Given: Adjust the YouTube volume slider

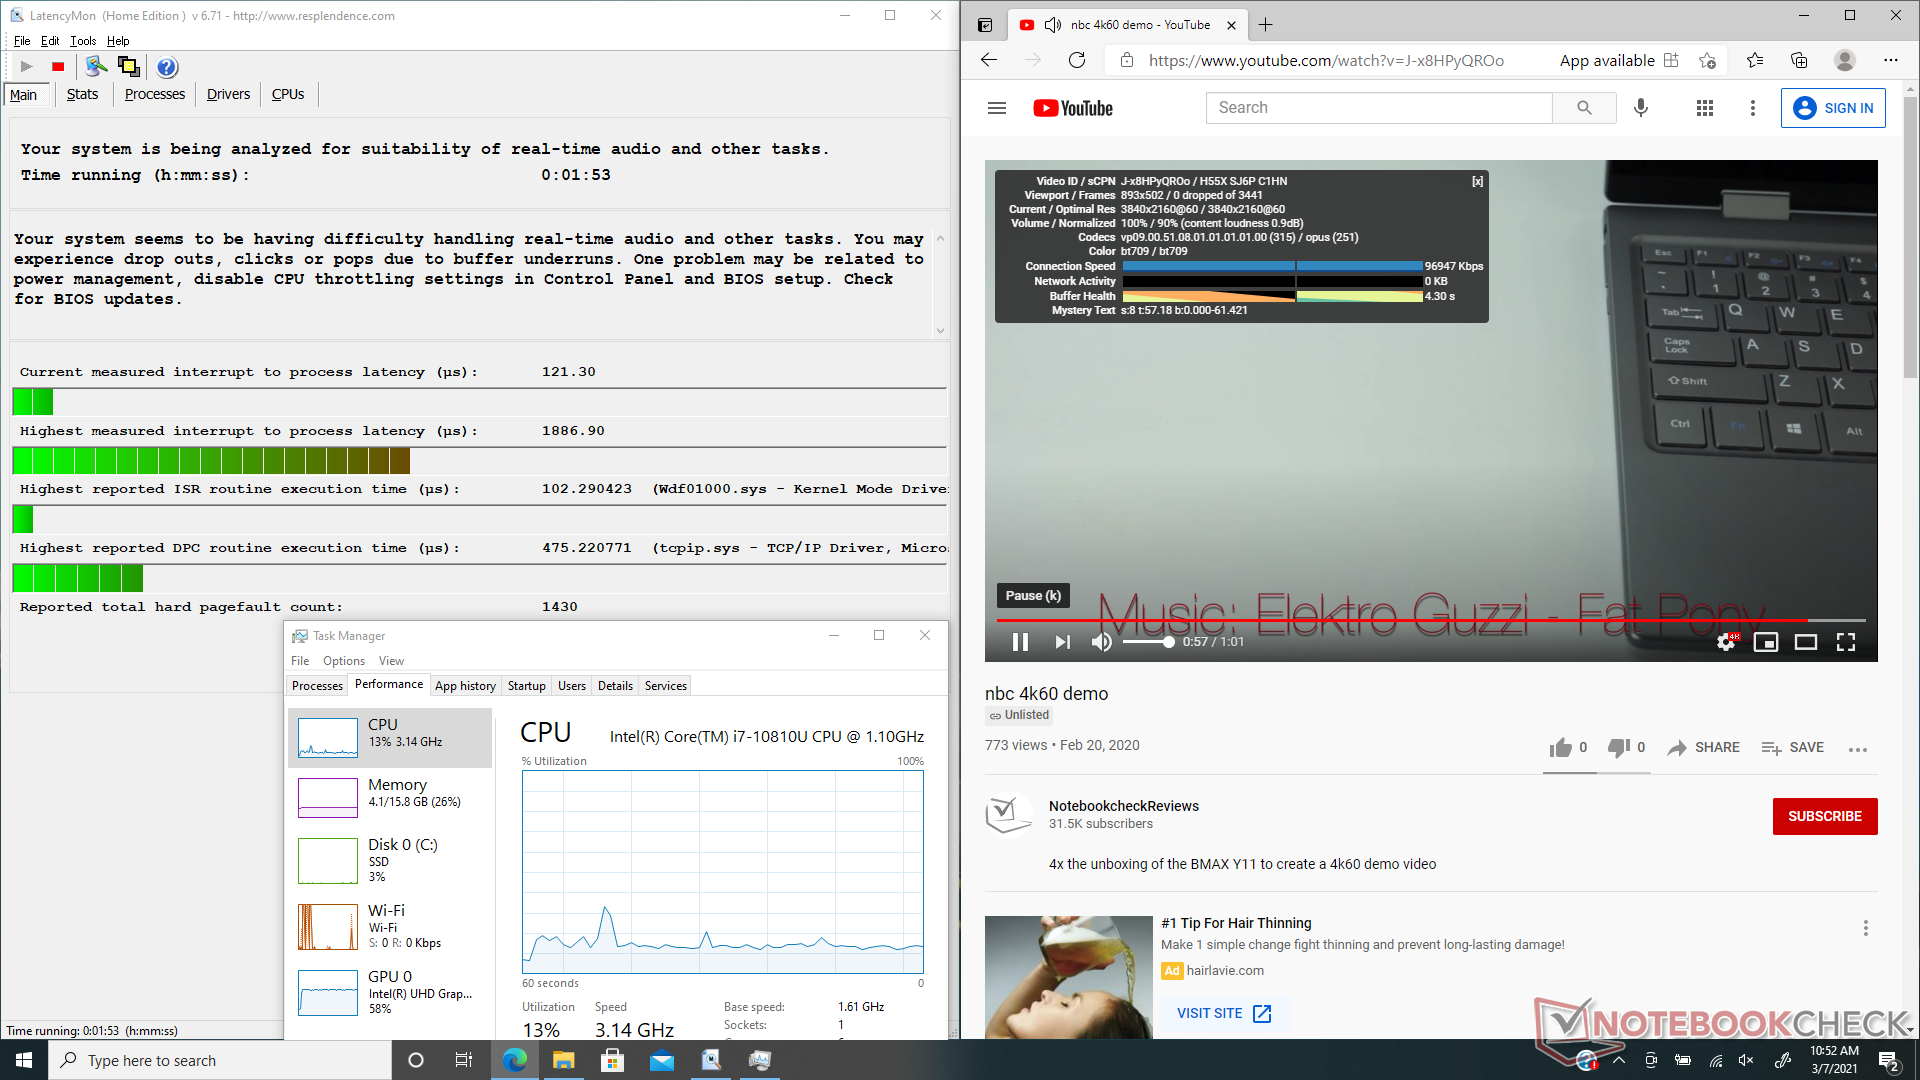Looking at the screenshot, I should click(x=1147, y=642).
